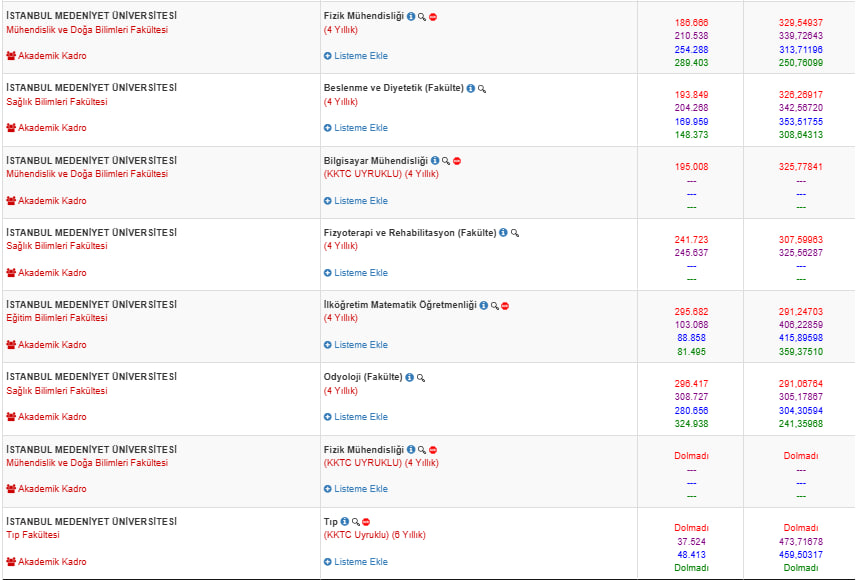Click magnifier icon beside İlköğretim Matematik Öğretmenliği
This screenshot has width=861, height=580.
[494, 305]
